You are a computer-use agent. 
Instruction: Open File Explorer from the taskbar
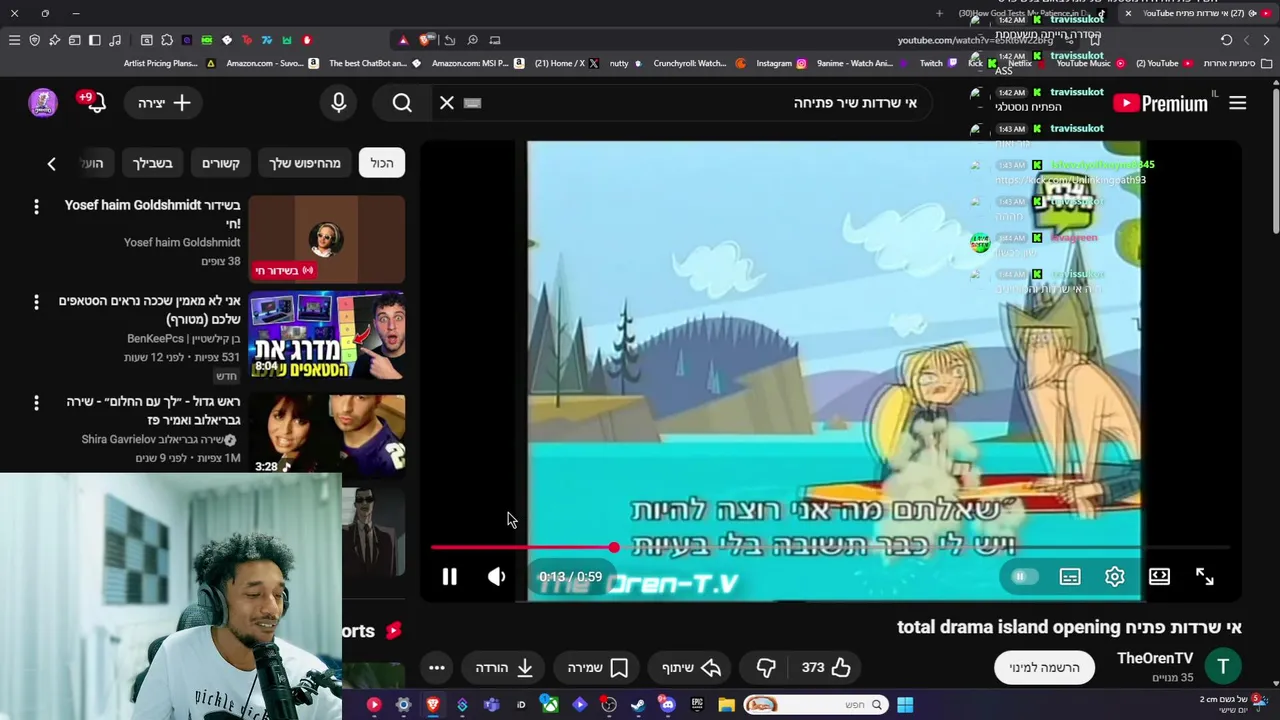[x=726, y=705]
